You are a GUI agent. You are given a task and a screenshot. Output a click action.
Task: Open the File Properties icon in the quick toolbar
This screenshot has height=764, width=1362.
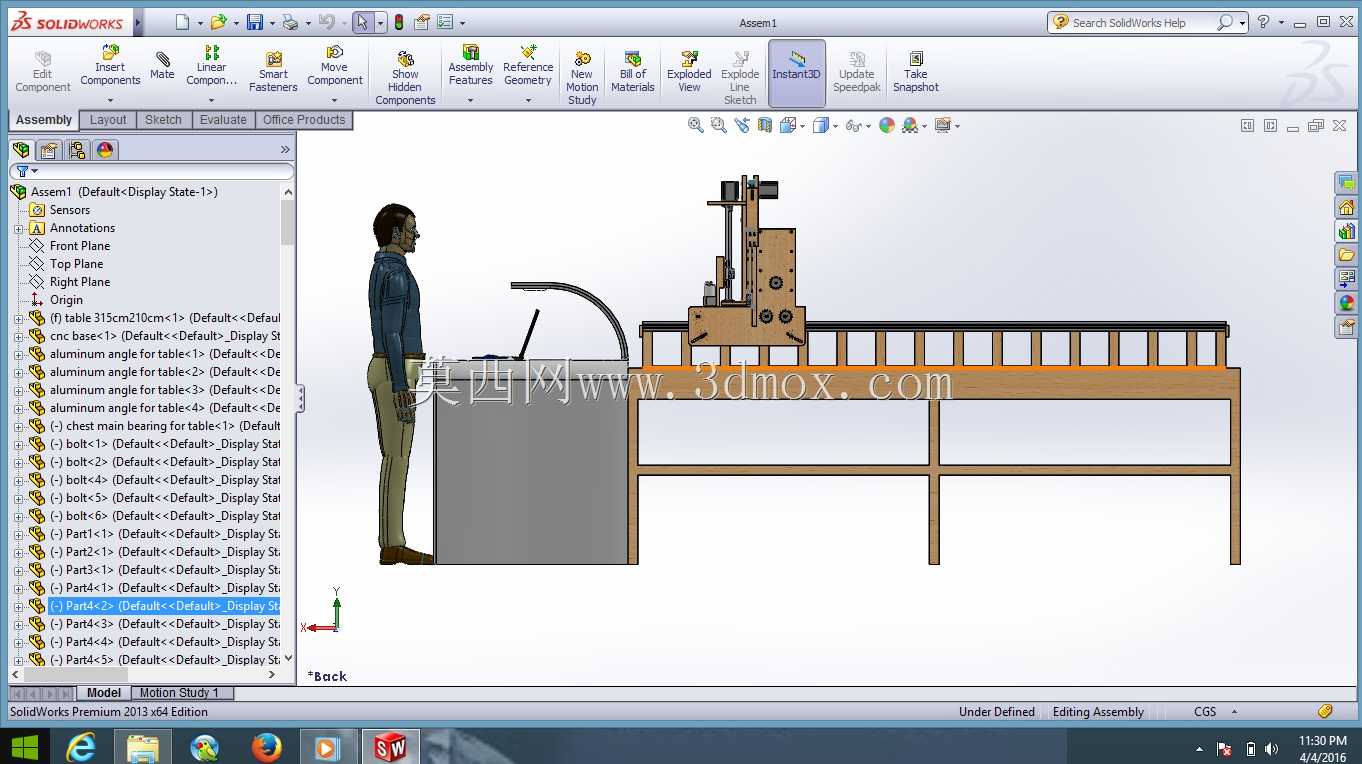click(x=422, y=22)
